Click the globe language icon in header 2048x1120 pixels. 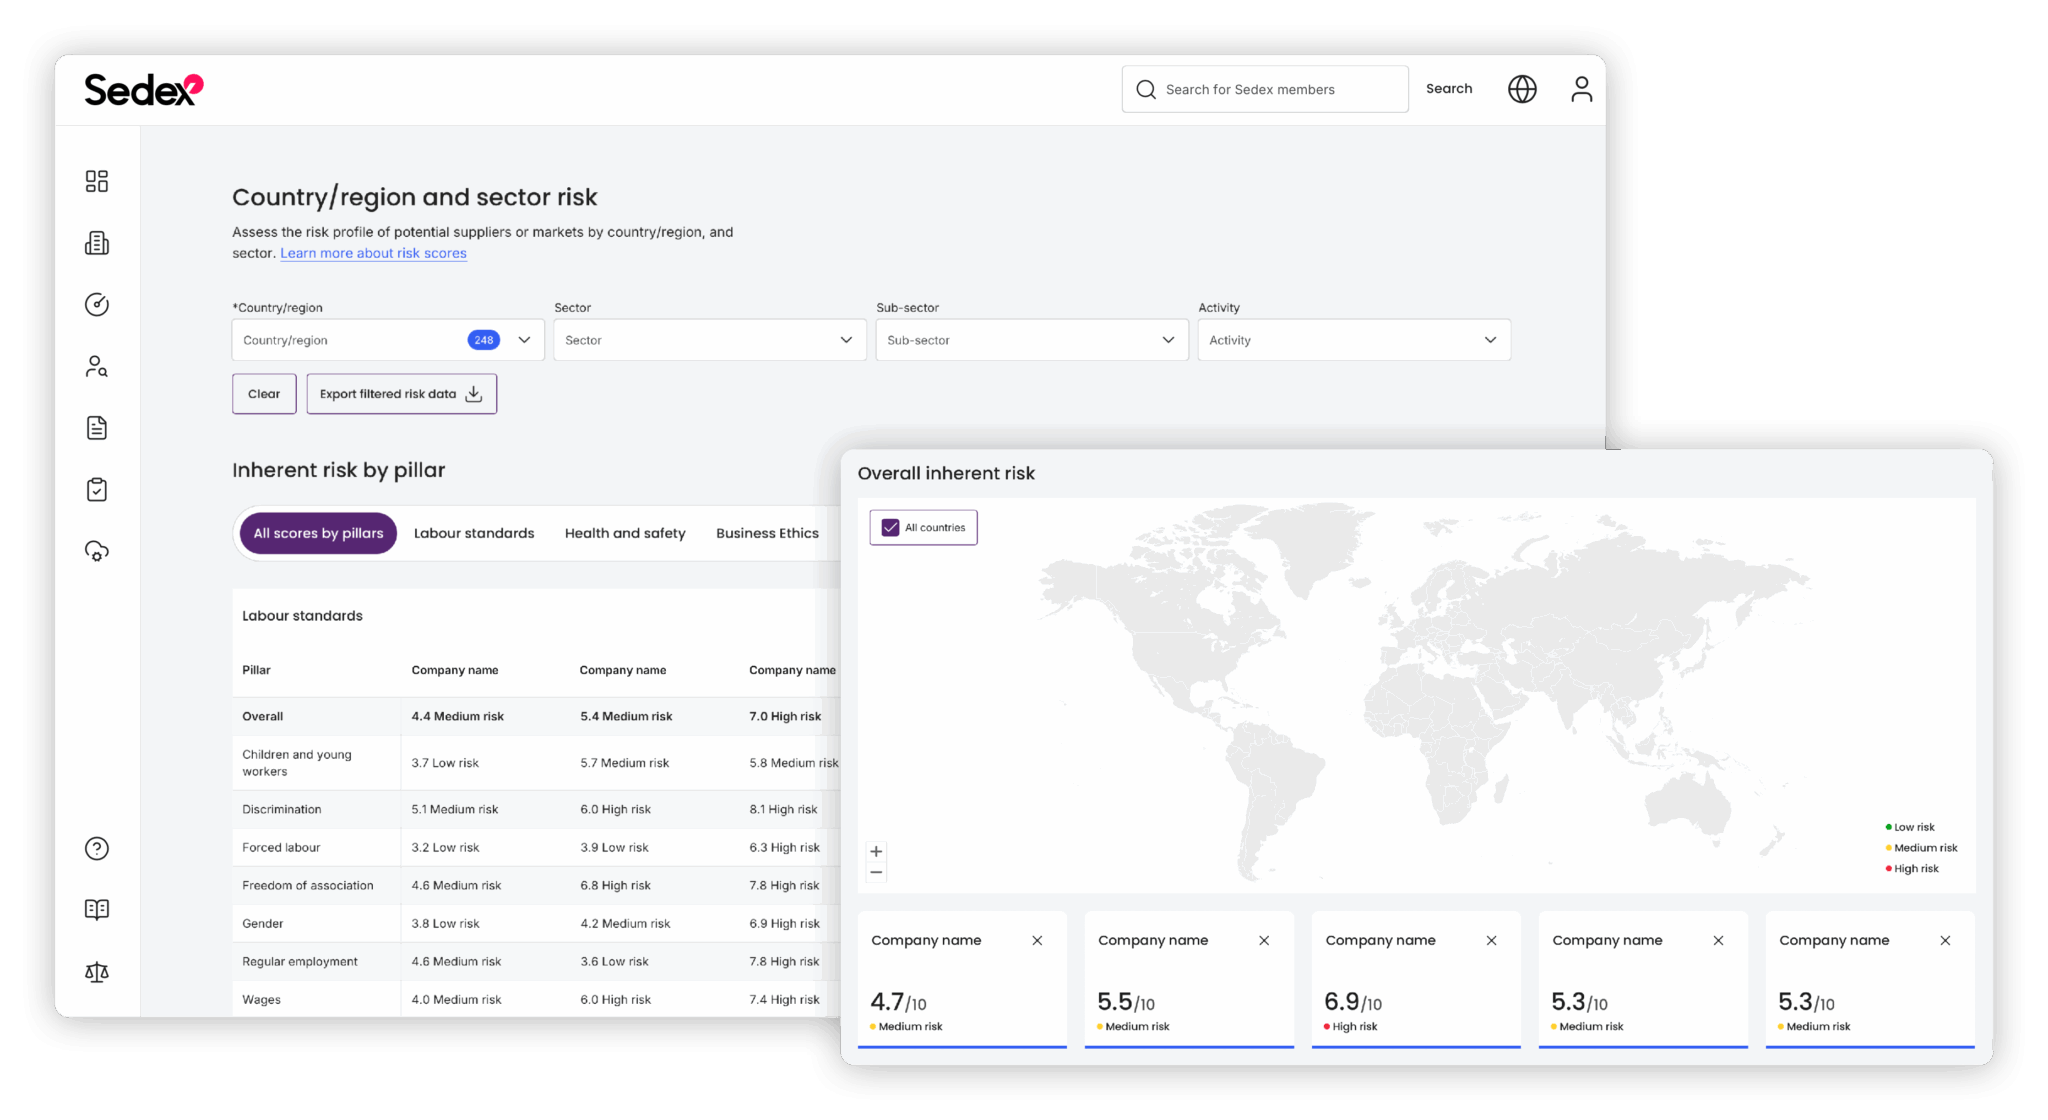pyautogui.click(x=1521, y=89)
